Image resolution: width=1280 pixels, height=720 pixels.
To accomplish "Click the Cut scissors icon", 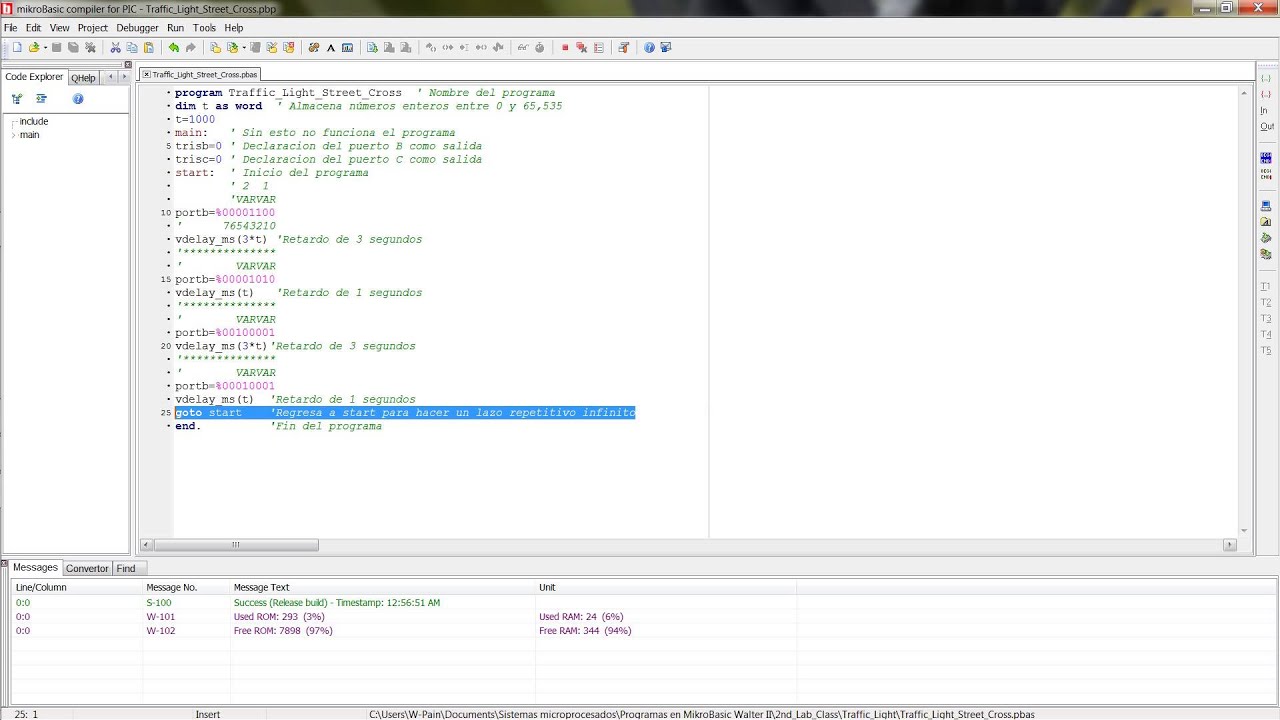I will tap(115, 47).
